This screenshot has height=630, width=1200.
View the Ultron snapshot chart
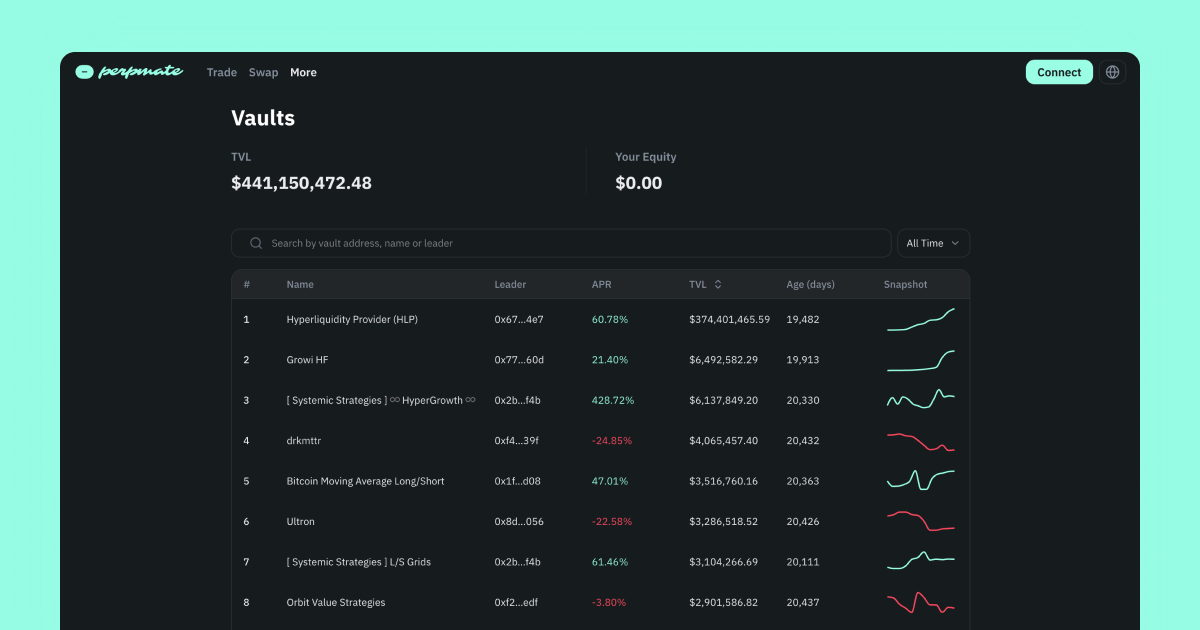tap(921, 521)
